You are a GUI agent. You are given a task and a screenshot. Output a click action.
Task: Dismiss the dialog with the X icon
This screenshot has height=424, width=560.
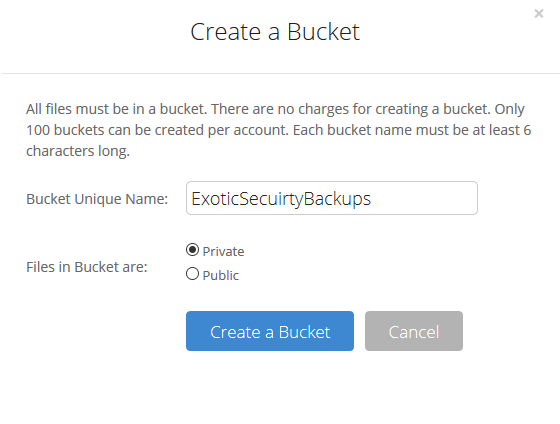click(539, 14)
